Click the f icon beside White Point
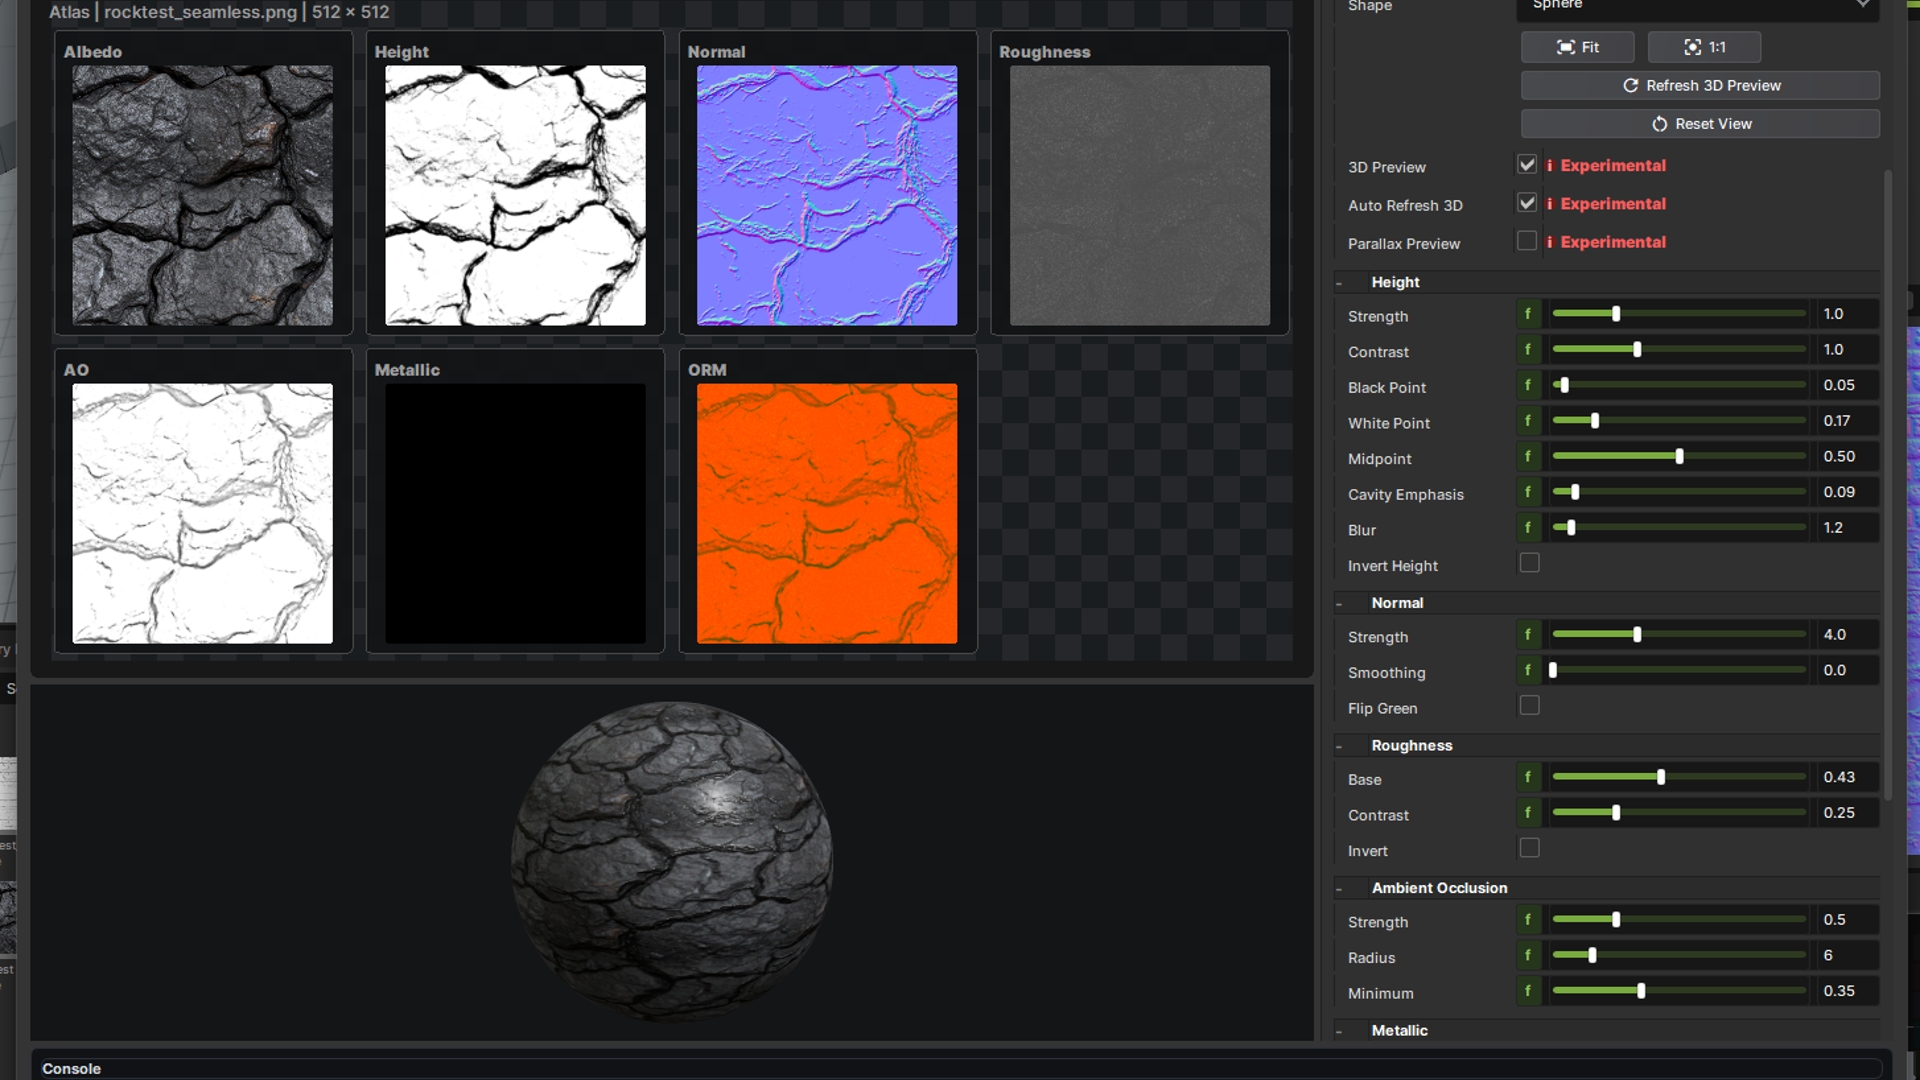The height and width of the screenshot is (1080, 1920). pyautogui.click(x=1528, y=421)
